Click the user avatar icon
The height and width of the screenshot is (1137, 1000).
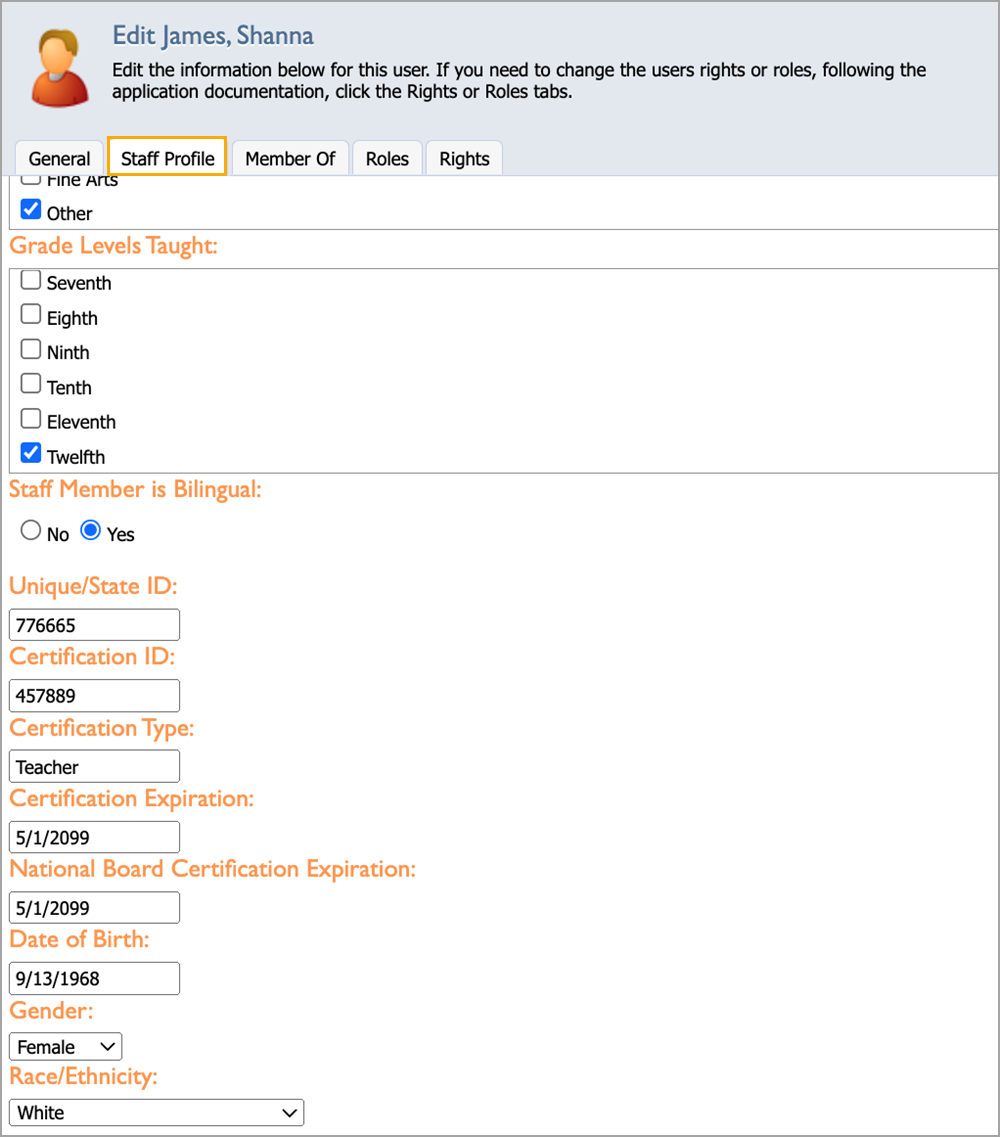59,68
